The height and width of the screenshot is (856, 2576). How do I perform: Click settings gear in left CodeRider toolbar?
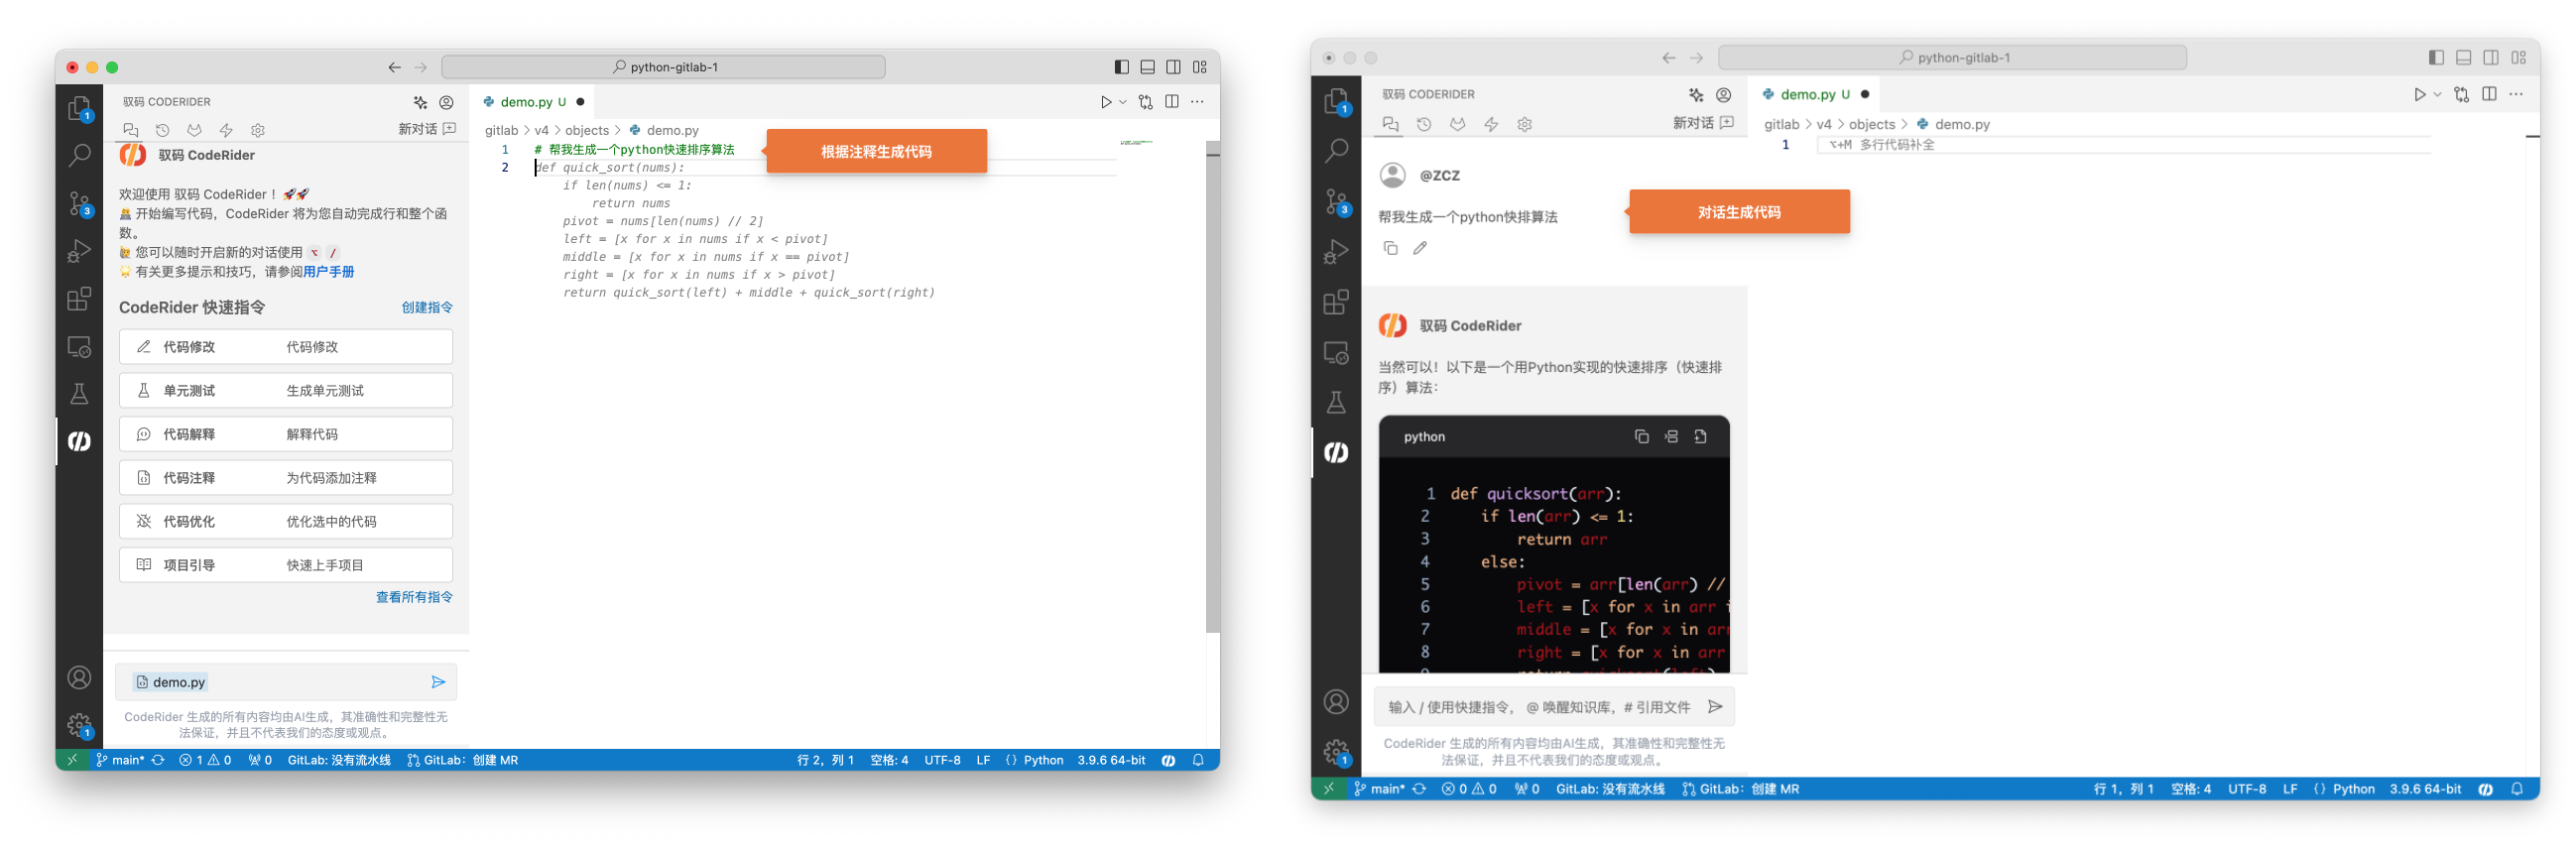258,130
